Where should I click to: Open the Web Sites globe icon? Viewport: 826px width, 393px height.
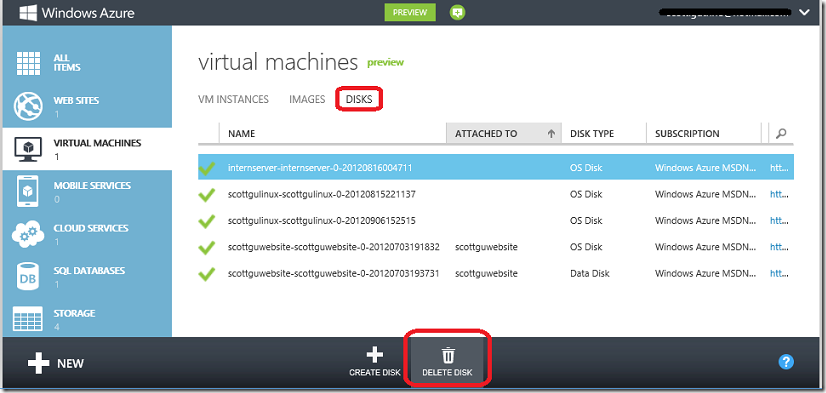point(29,106)
